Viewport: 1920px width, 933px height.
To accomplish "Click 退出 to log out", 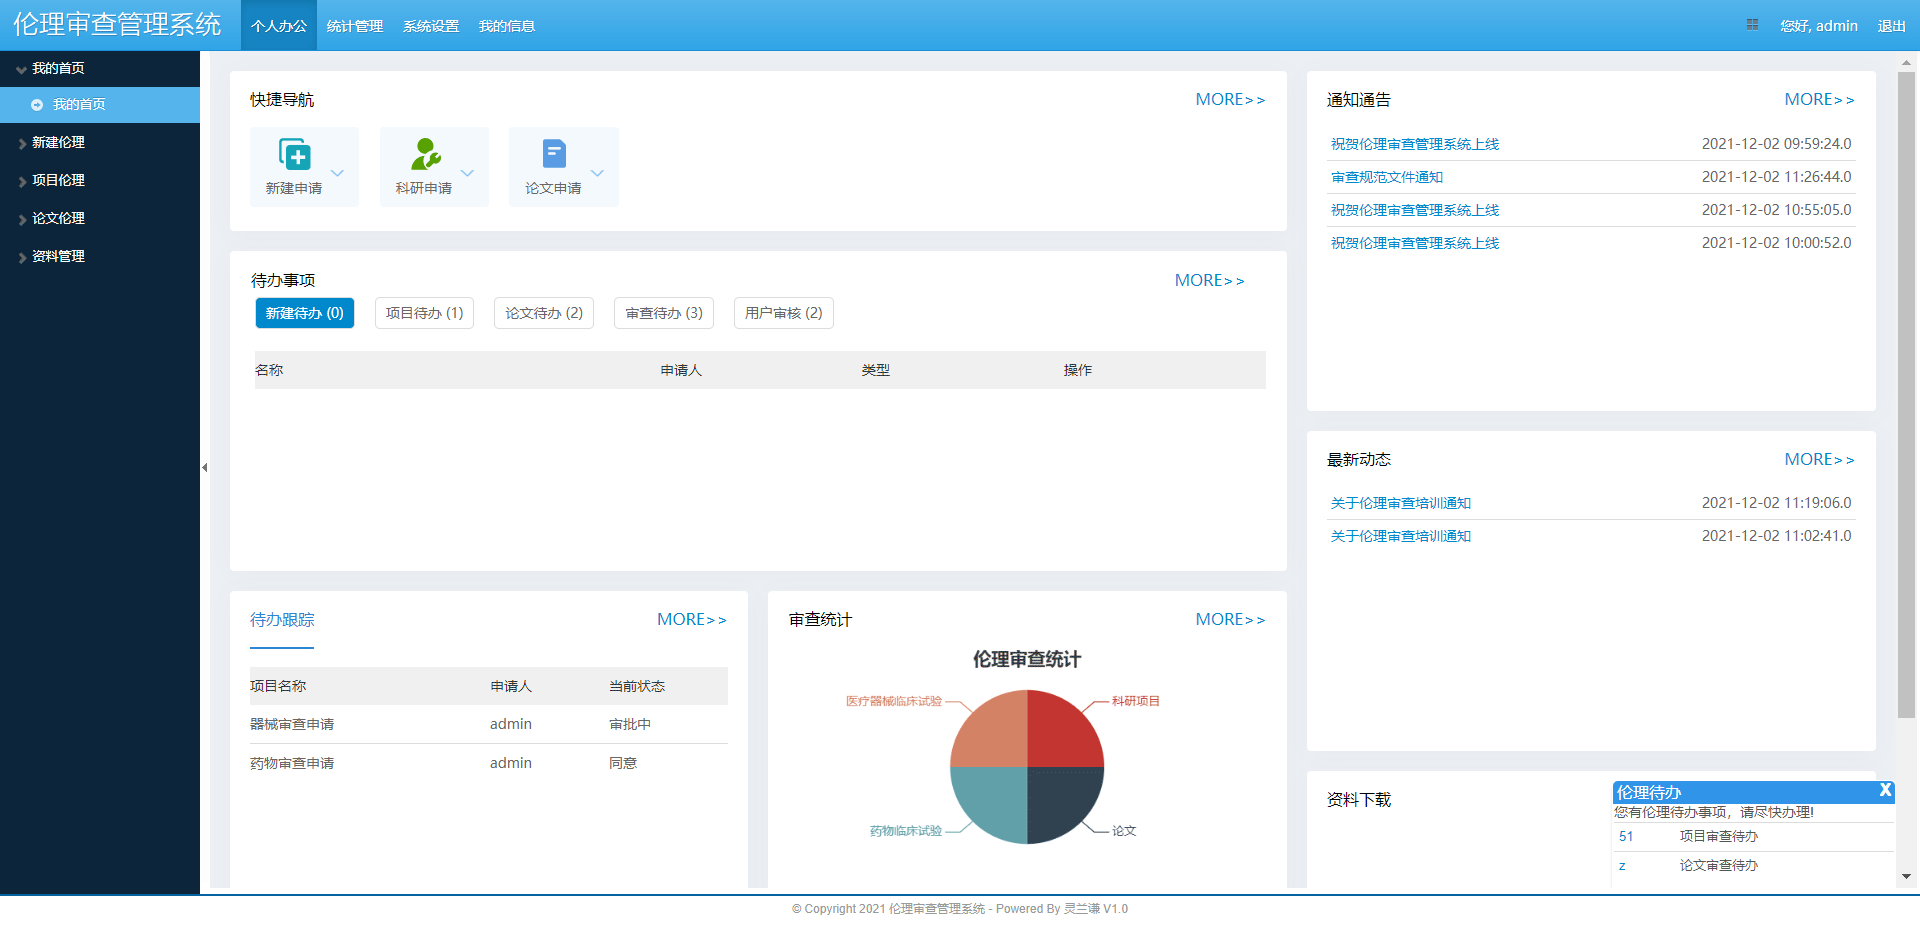I will (x=1891, y=26).
